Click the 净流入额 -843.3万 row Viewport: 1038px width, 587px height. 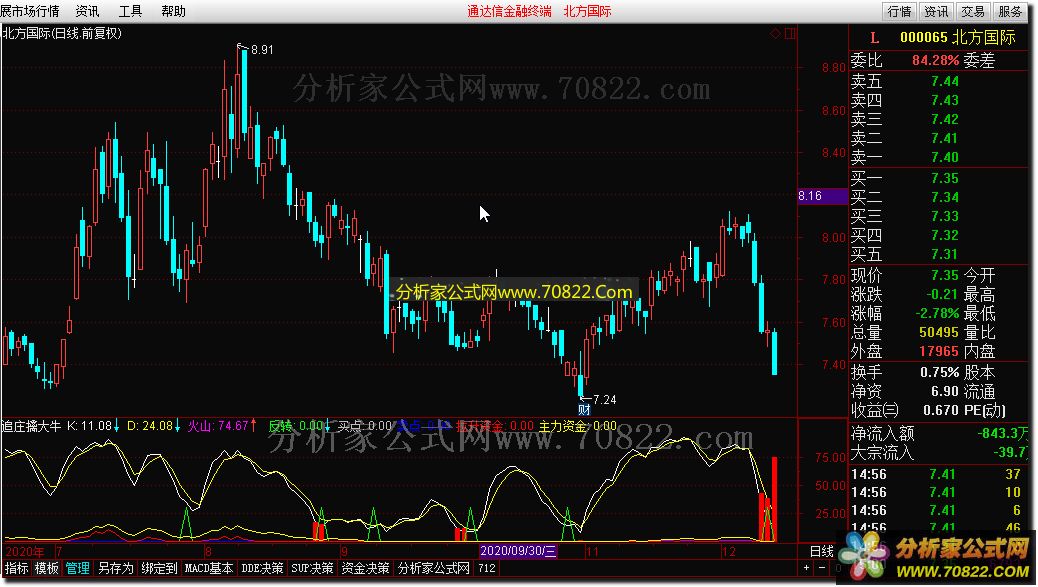(940, 433)
